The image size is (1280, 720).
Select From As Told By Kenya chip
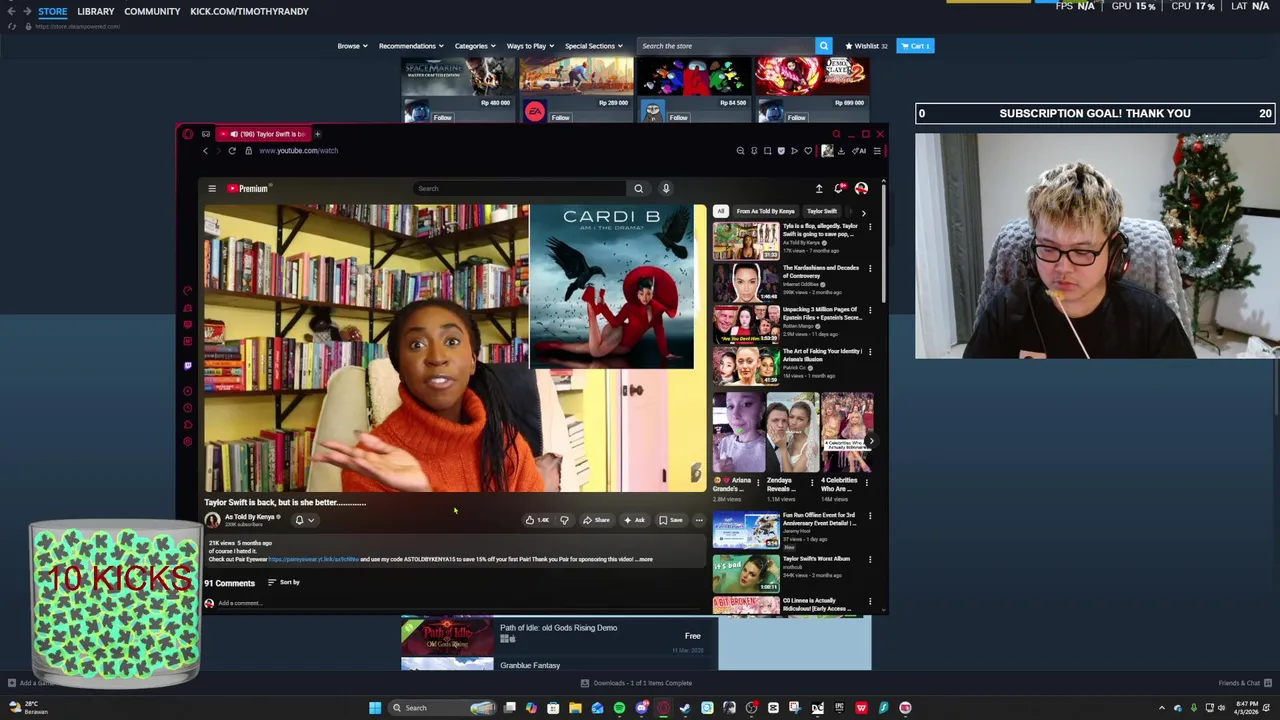click(766, 211)
